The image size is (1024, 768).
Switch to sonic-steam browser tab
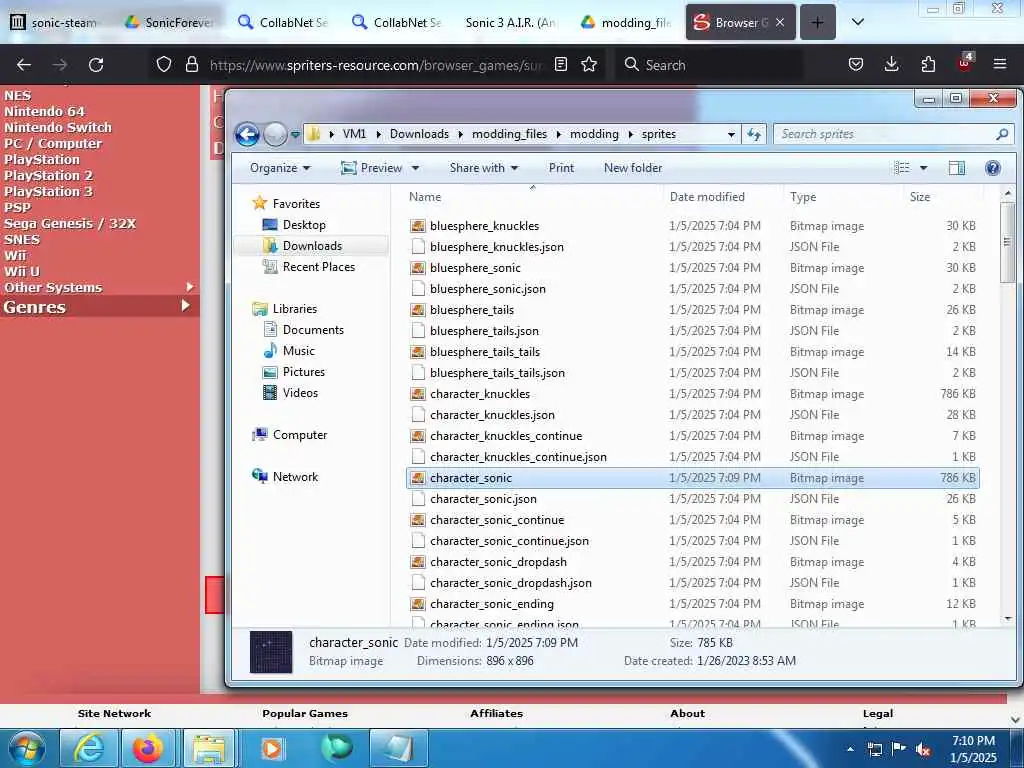(56, 22)
